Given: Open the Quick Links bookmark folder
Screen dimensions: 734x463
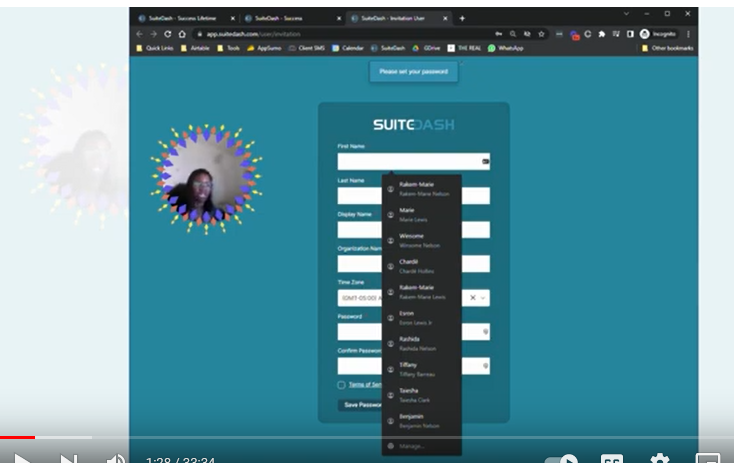Looking at the screenshot, I should [154, 48].
